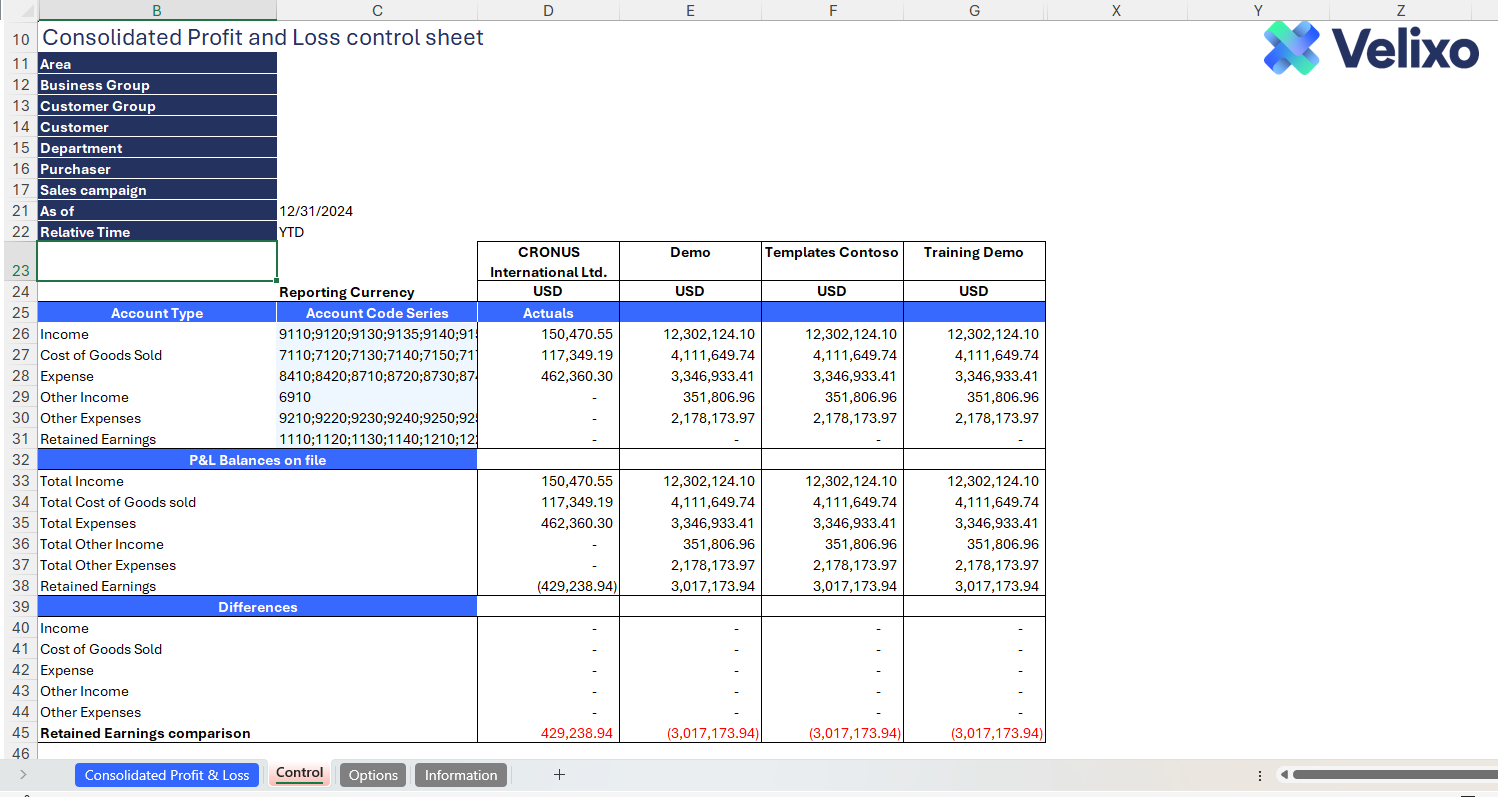Open the Information sheet tab
This screenshot has width=1498, height=797.
pyautogui.click(x=460, y=775)
